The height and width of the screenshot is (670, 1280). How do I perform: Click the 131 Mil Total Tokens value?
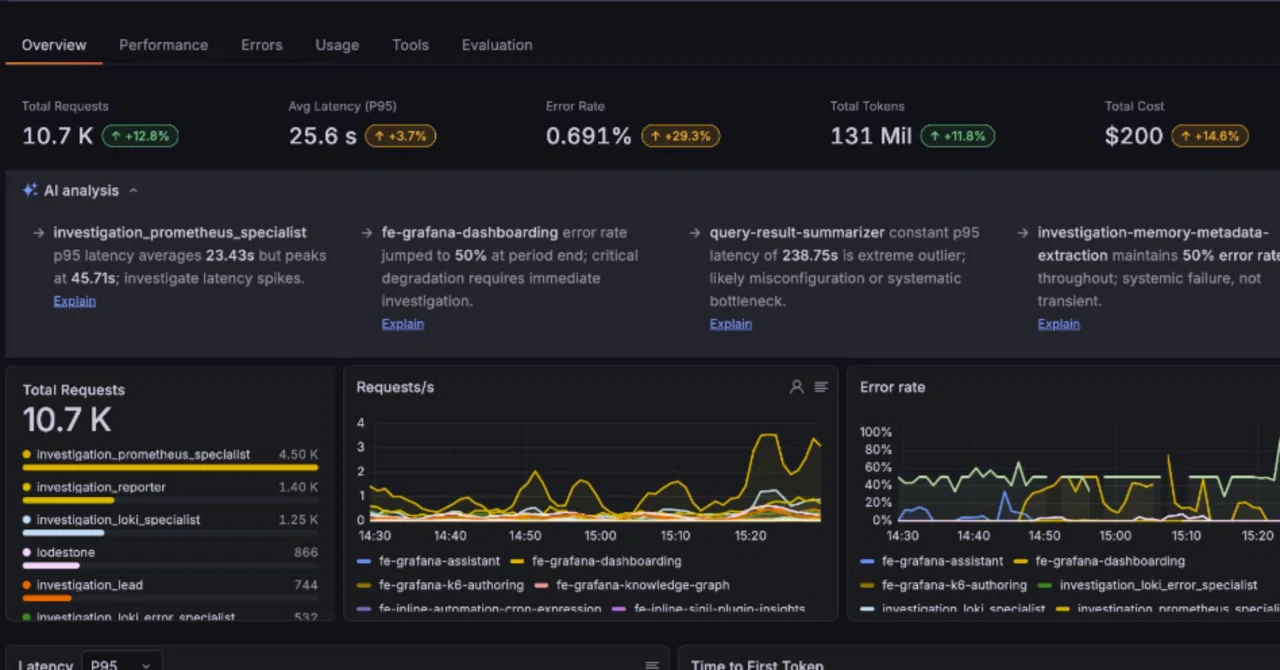(871, 136)
